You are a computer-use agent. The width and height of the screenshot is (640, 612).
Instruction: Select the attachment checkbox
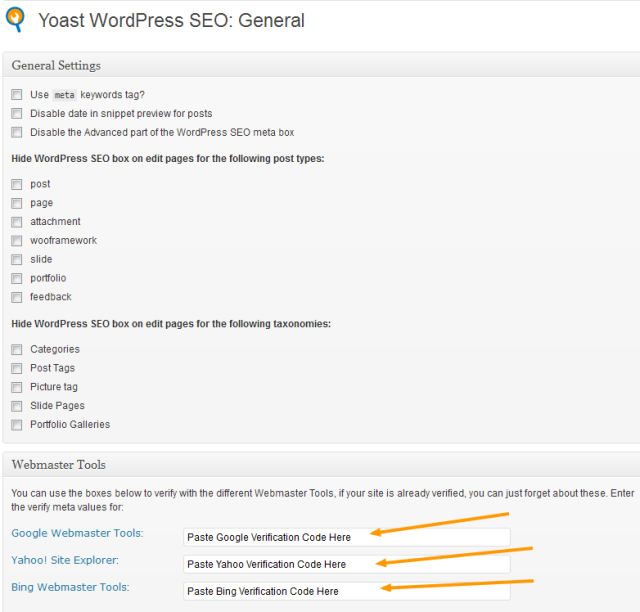pyautogui.click(x=17, y=222)
